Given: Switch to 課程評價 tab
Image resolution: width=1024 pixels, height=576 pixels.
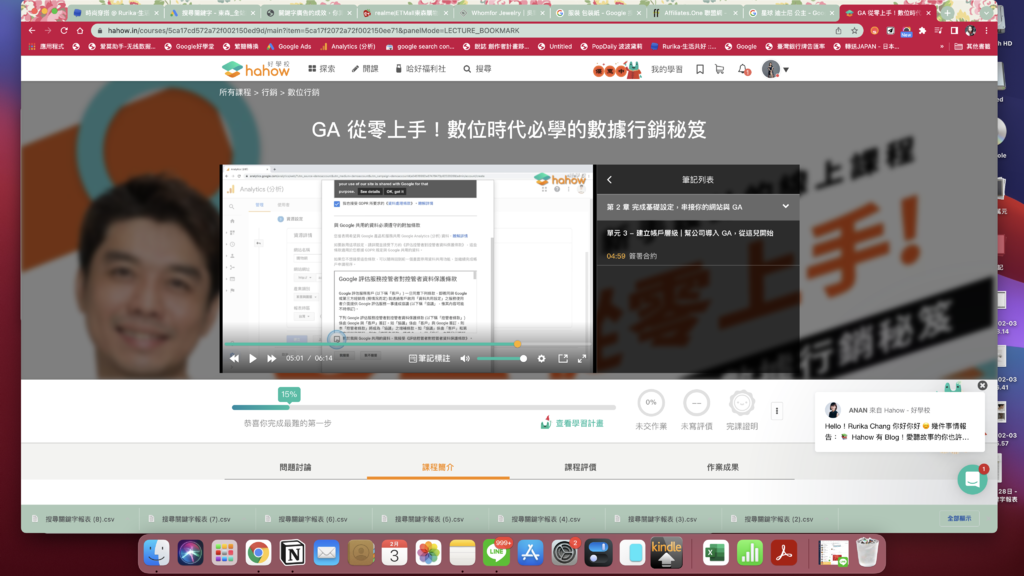Looking at the screenshot, I should pos(580,467).
